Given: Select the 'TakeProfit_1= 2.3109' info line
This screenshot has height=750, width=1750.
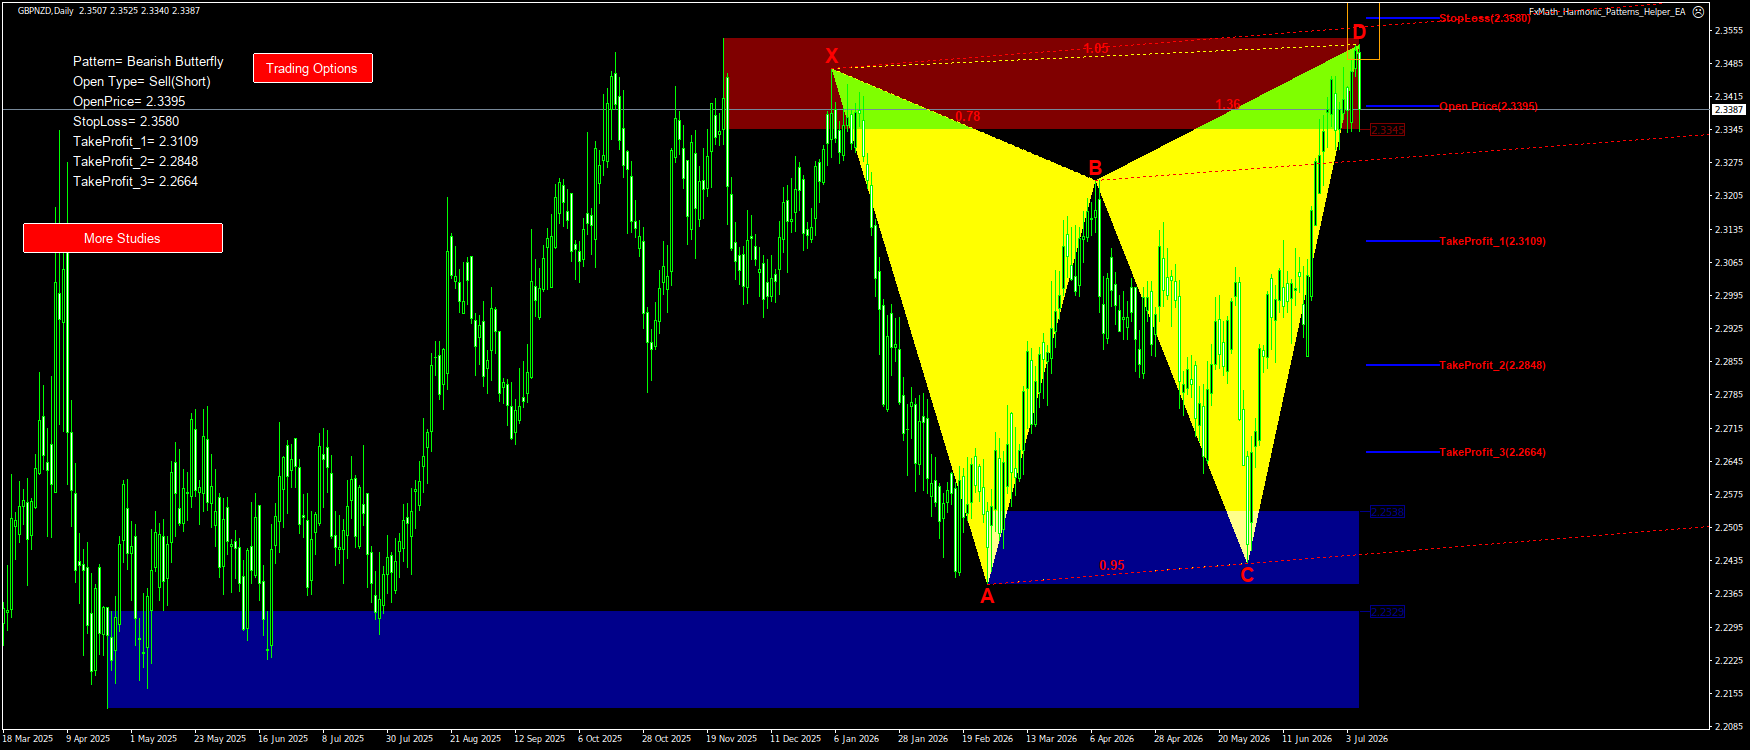Looking at the screenshot, I should [135, 141].
